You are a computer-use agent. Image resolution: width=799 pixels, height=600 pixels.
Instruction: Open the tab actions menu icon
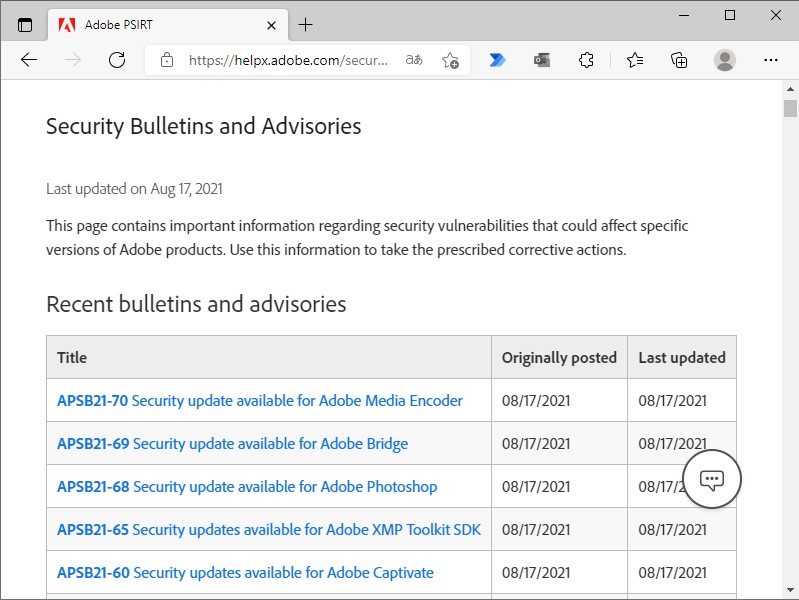pyautogui.click(x=24, y=24)
